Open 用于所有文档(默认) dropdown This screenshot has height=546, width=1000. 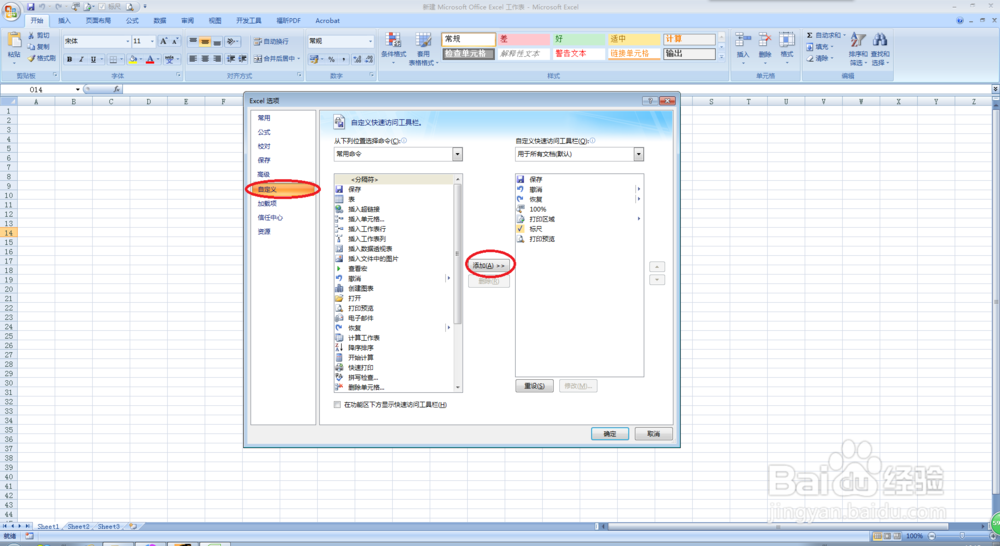638,154
